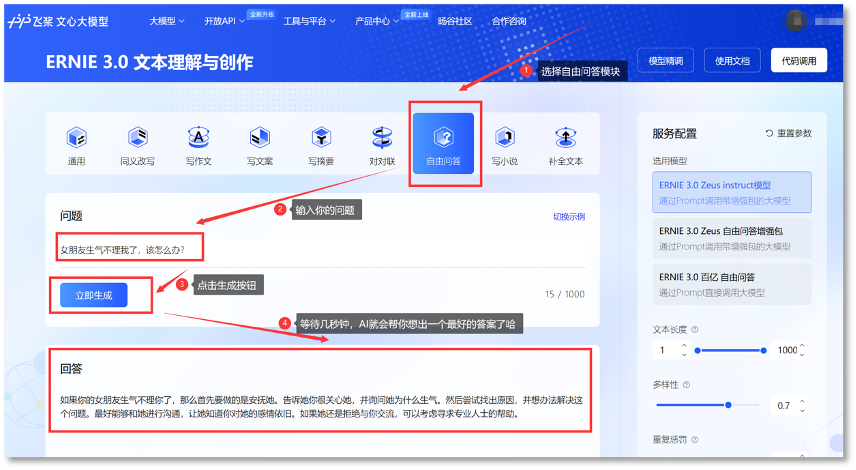The width and height of the screenshot is (856, 470).
Task: Click the 重置参数 reset icon
Action: click(x=769, y=133)
